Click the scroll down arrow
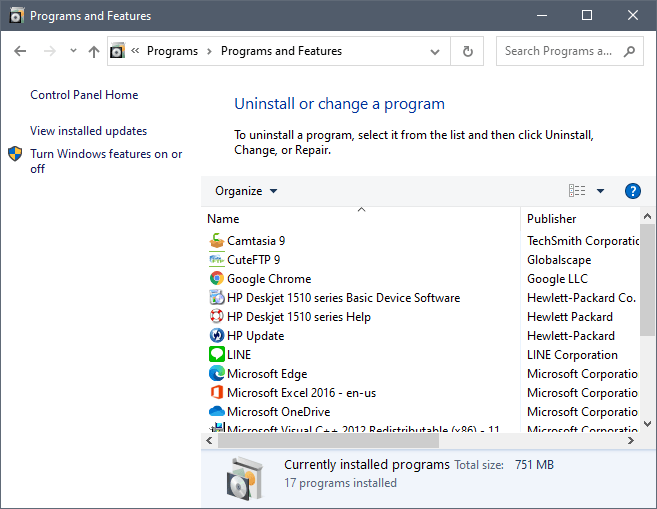The width and height of the screenshot is (657, 509). coord(647,424)
